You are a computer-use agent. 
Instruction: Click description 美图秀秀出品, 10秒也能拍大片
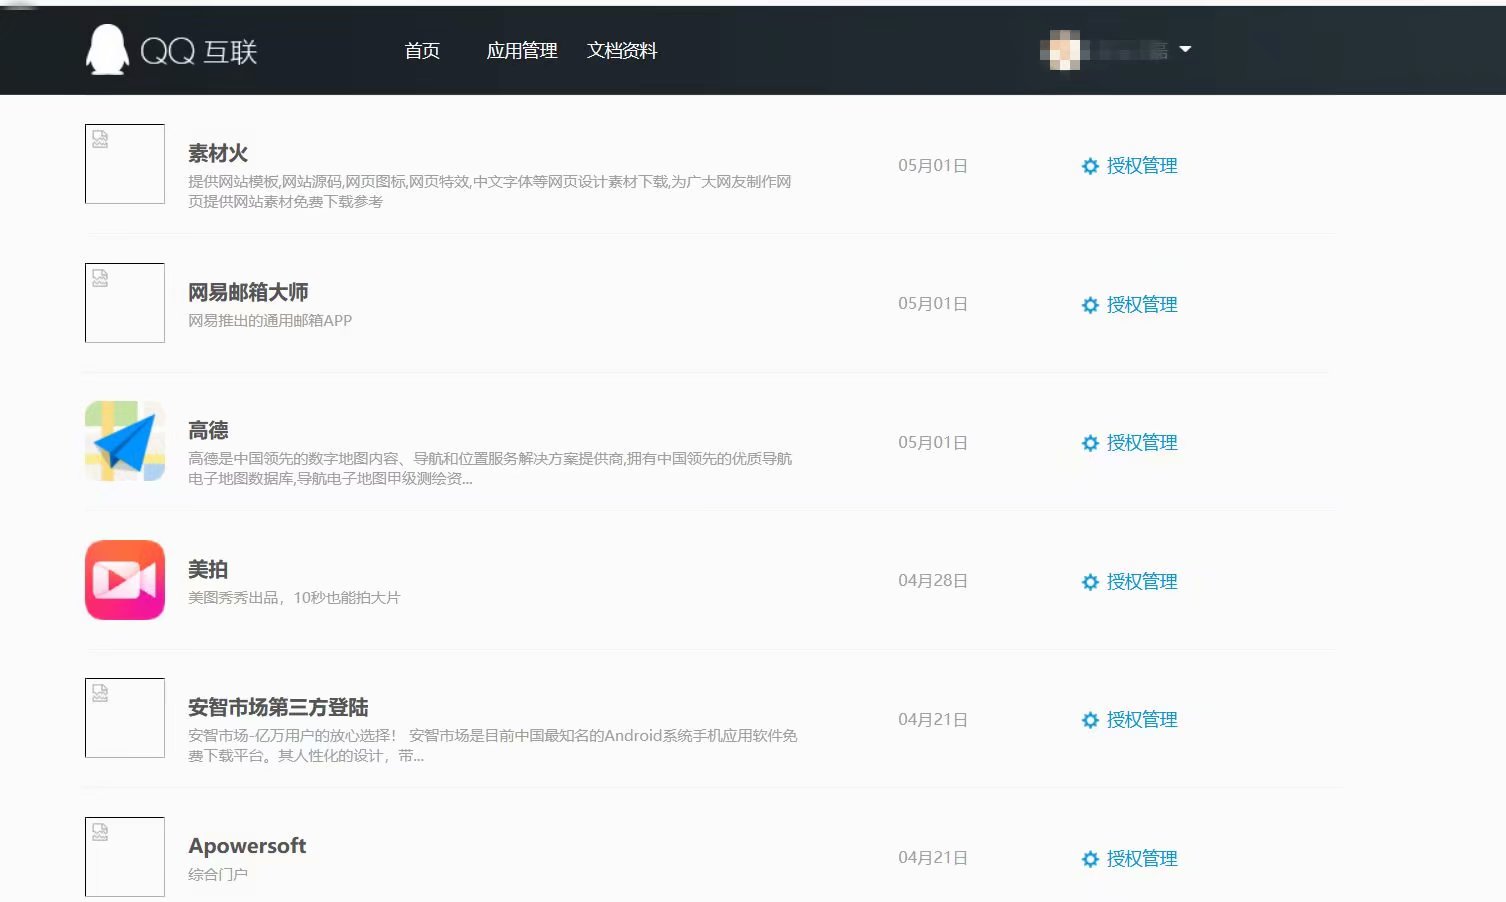[294, 598]
